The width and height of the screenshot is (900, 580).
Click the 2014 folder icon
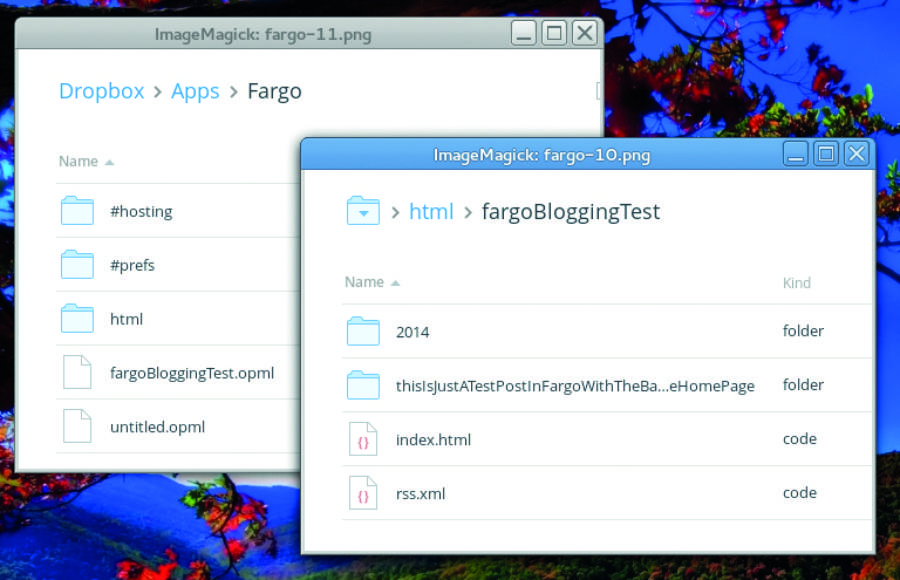click(363, 331)
